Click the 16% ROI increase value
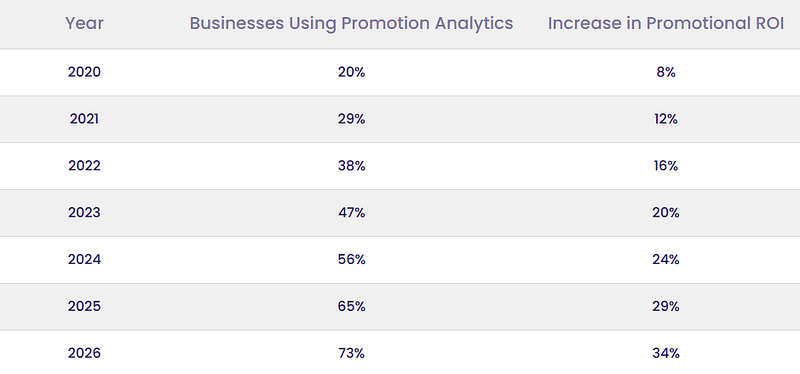This screenshot has width=800, height=374. pos(666,166)
